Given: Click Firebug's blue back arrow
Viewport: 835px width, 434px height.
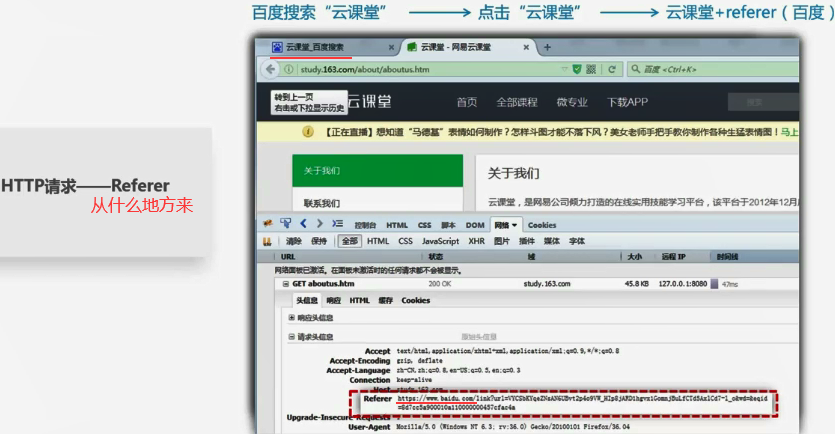Looking at the screenshot, I should pyautogui.click(x=304, y=224).
